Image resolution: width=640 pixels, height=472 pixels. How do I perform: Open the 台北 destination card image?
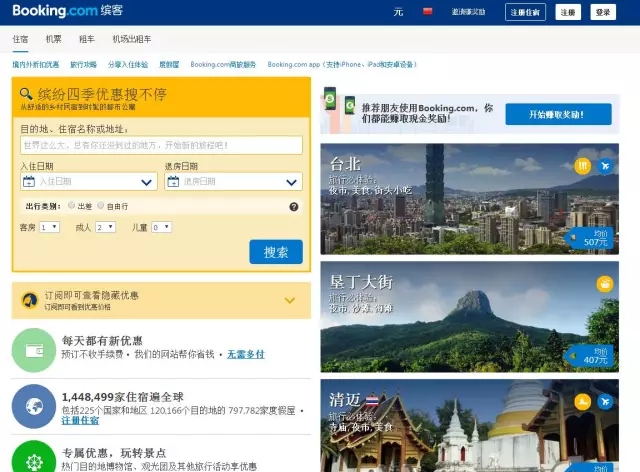pos(469,199)
